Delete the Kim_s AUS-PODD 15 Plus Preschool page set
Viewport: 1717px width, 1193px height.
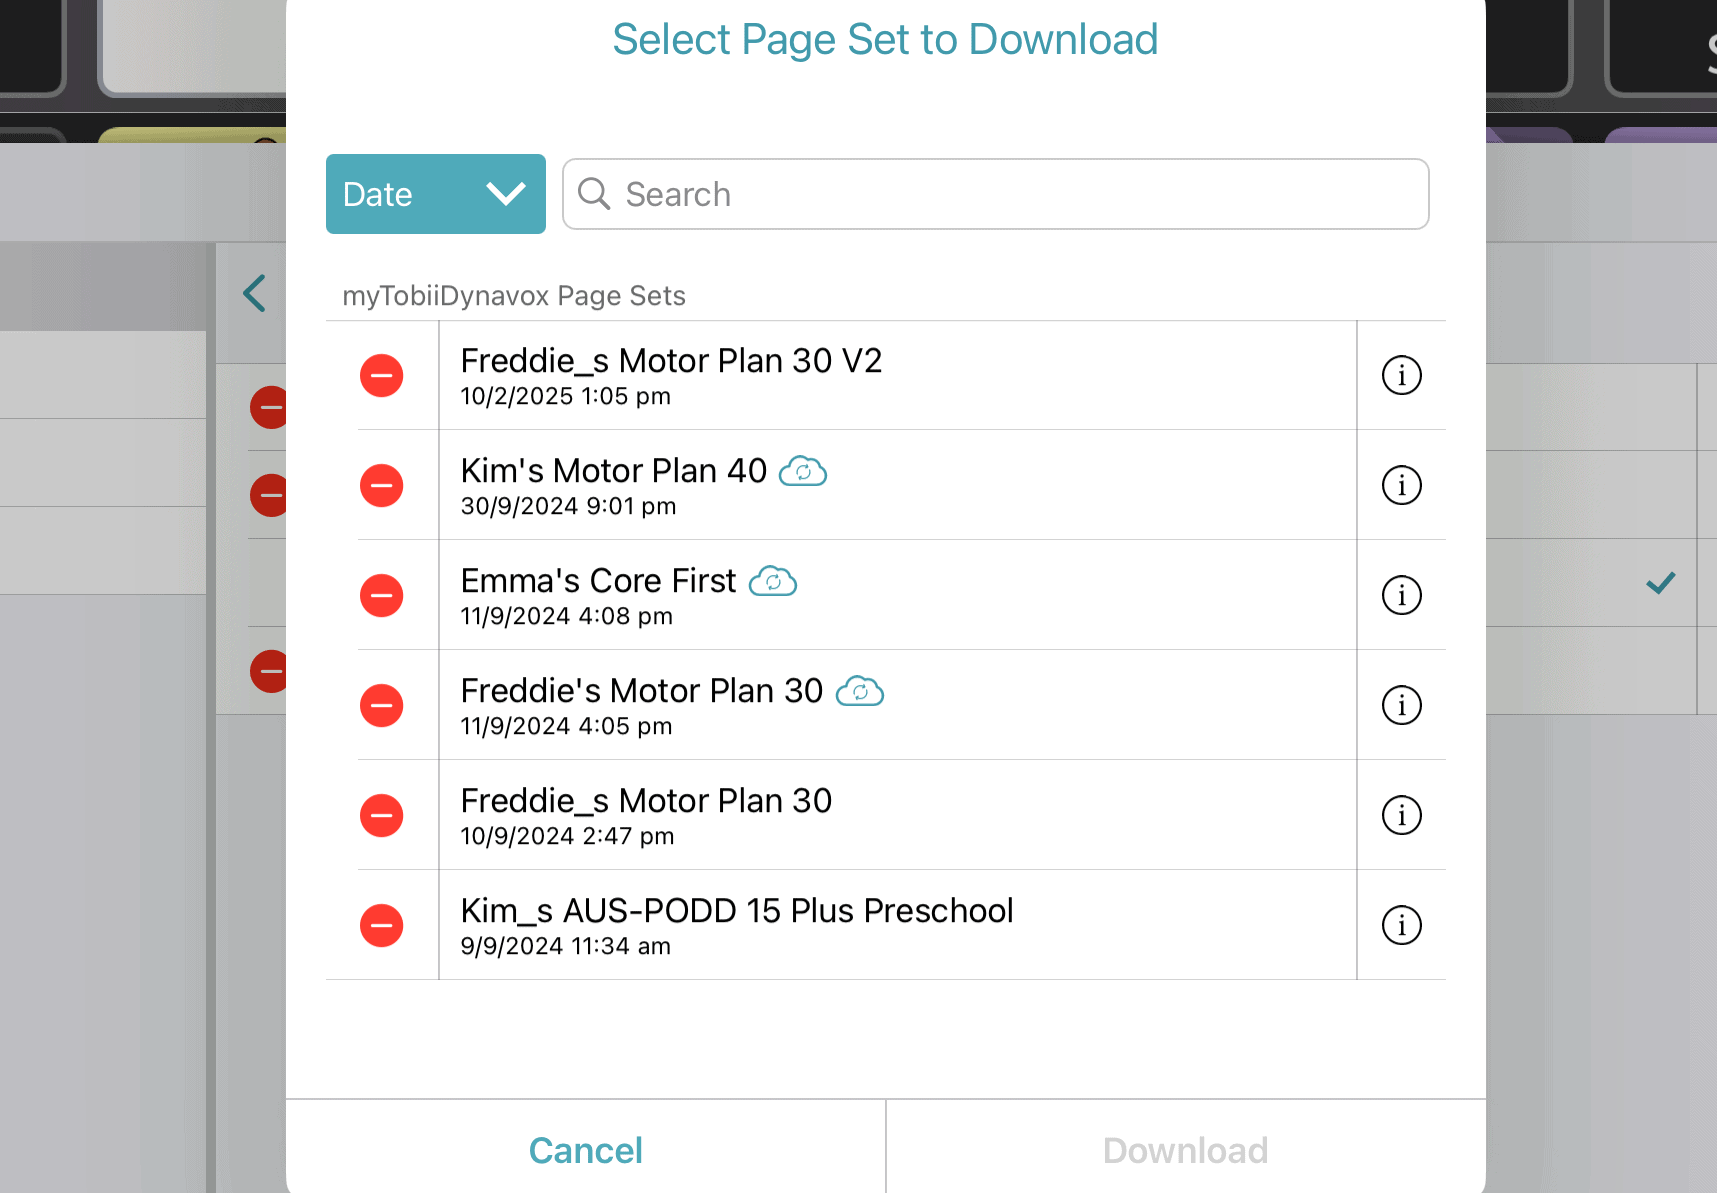(x=381, y=925)
